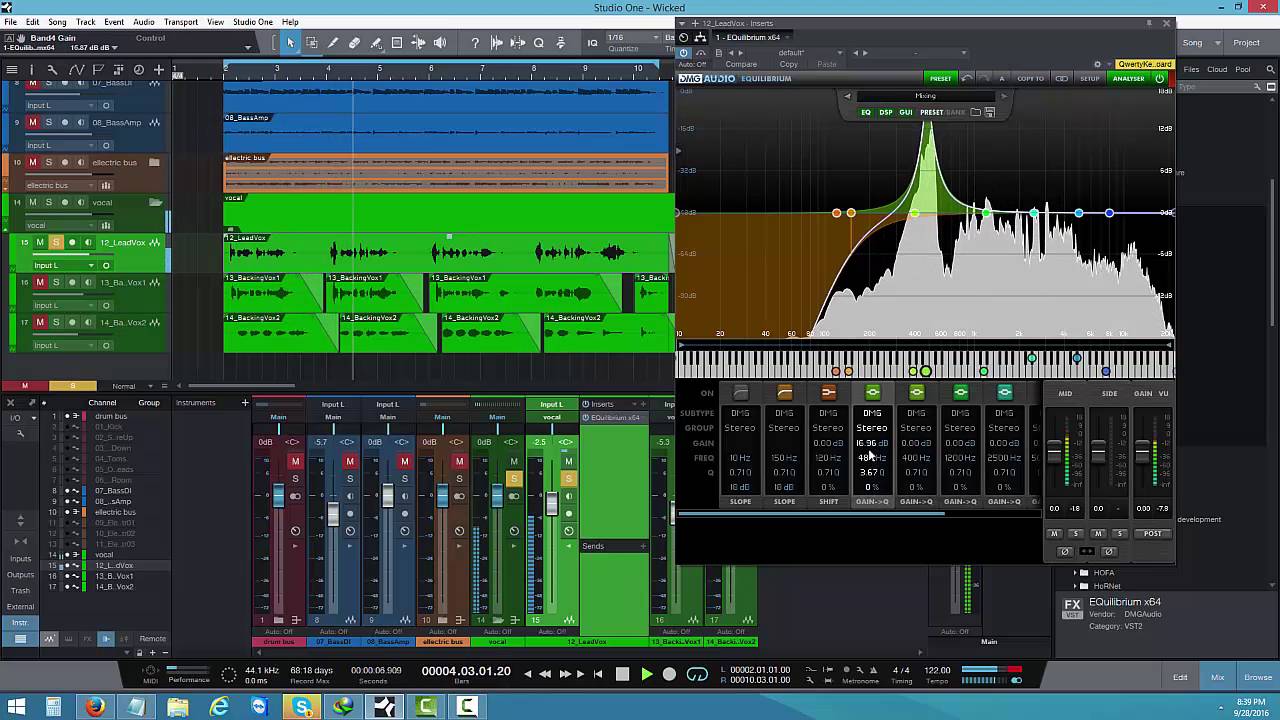Solo the 14_Ba..Vox2 track

point(56,322)
